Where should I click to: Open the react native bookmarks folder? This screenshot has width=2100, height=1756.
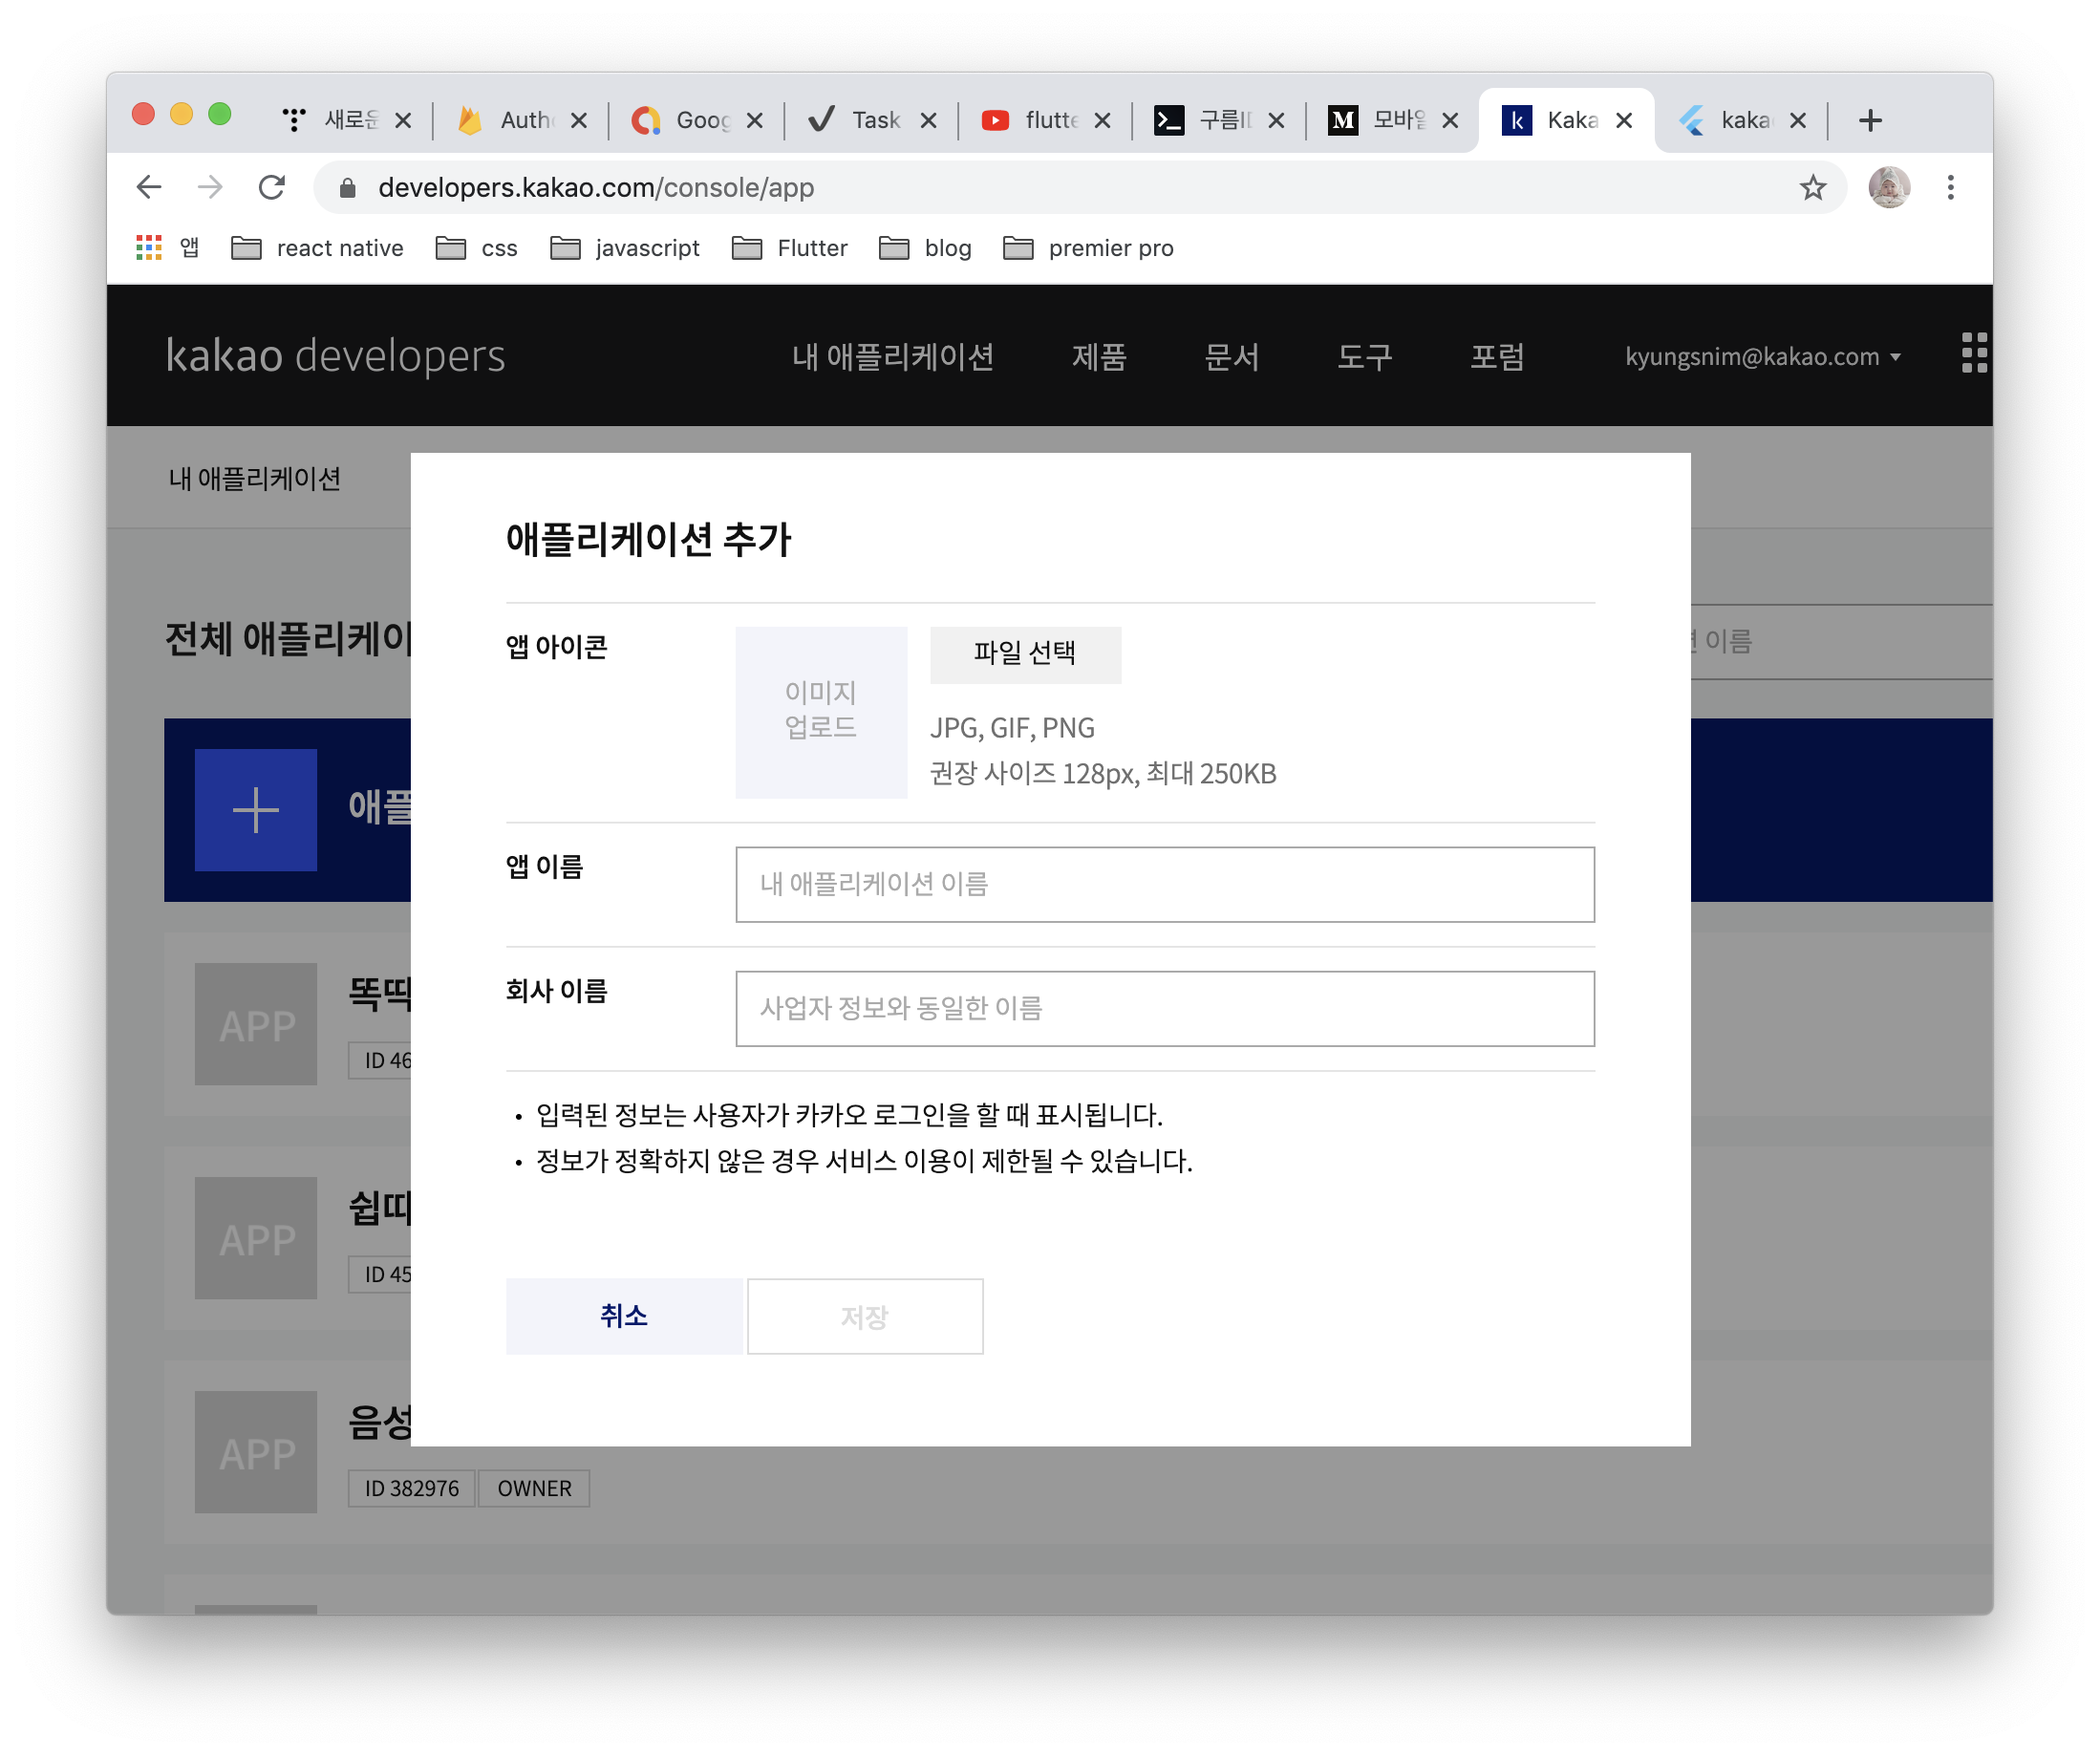click(318, 248)
